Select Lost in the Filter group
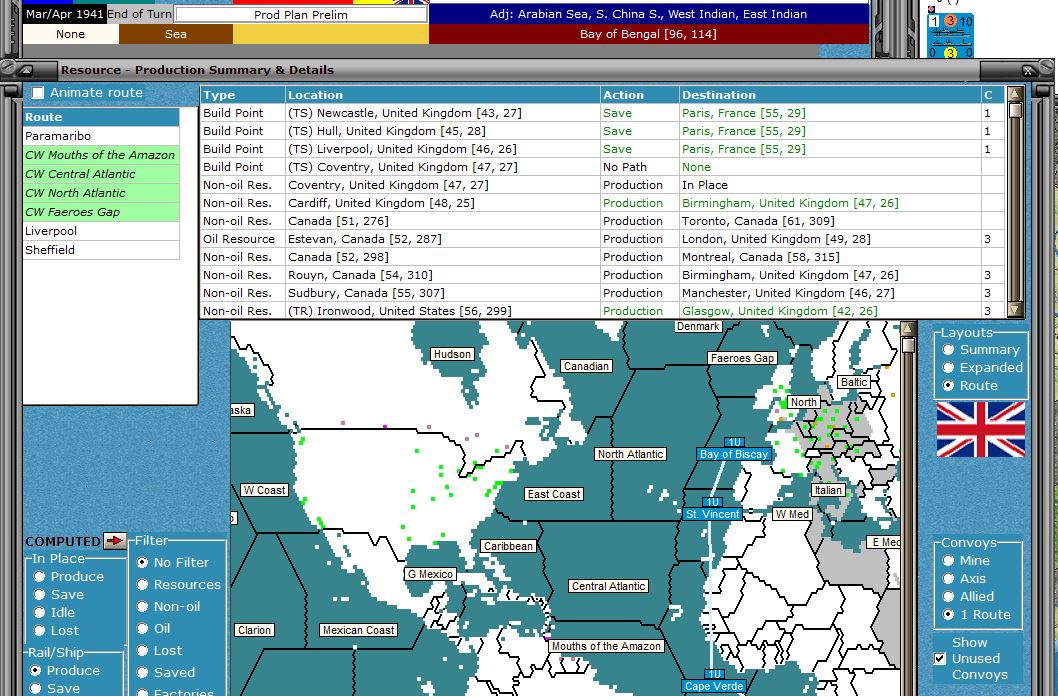 coord(142,650)
